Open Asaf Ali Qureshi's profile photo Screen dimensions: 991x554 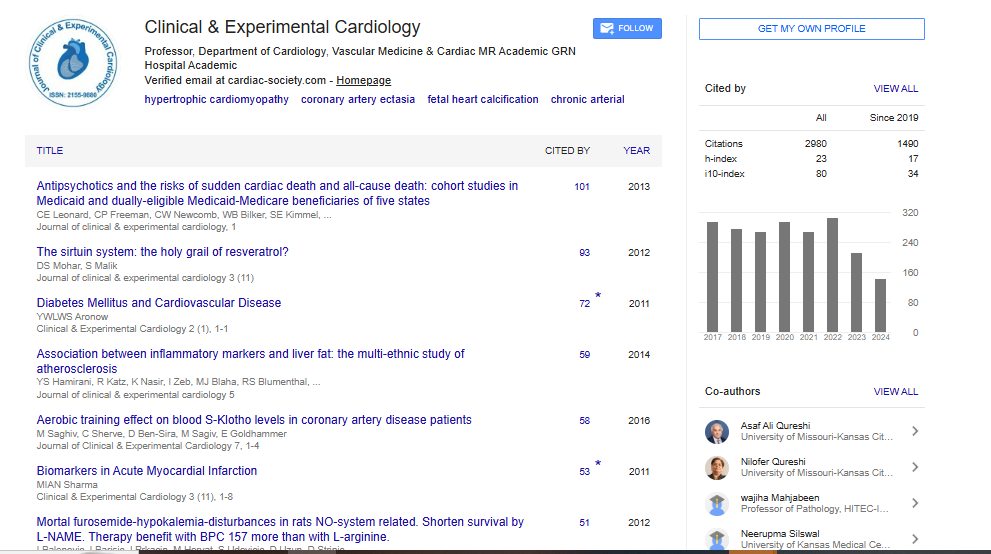point(717,432)
